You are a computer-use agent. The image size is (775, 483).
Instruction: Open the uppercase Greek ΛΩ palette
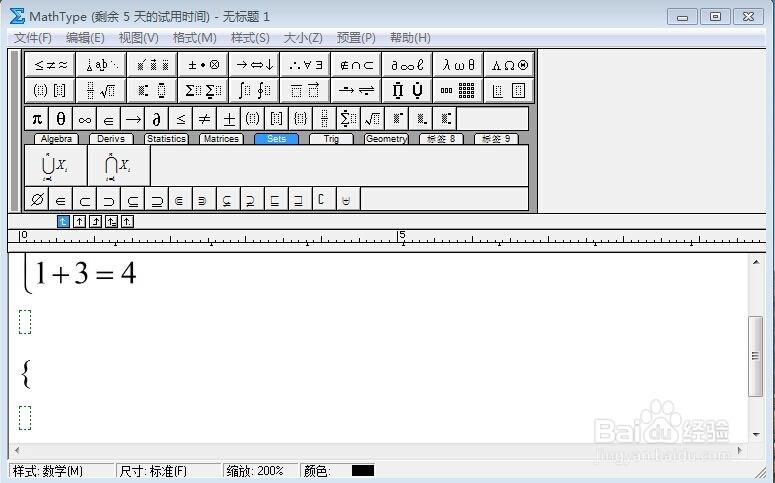click(509, 65)
